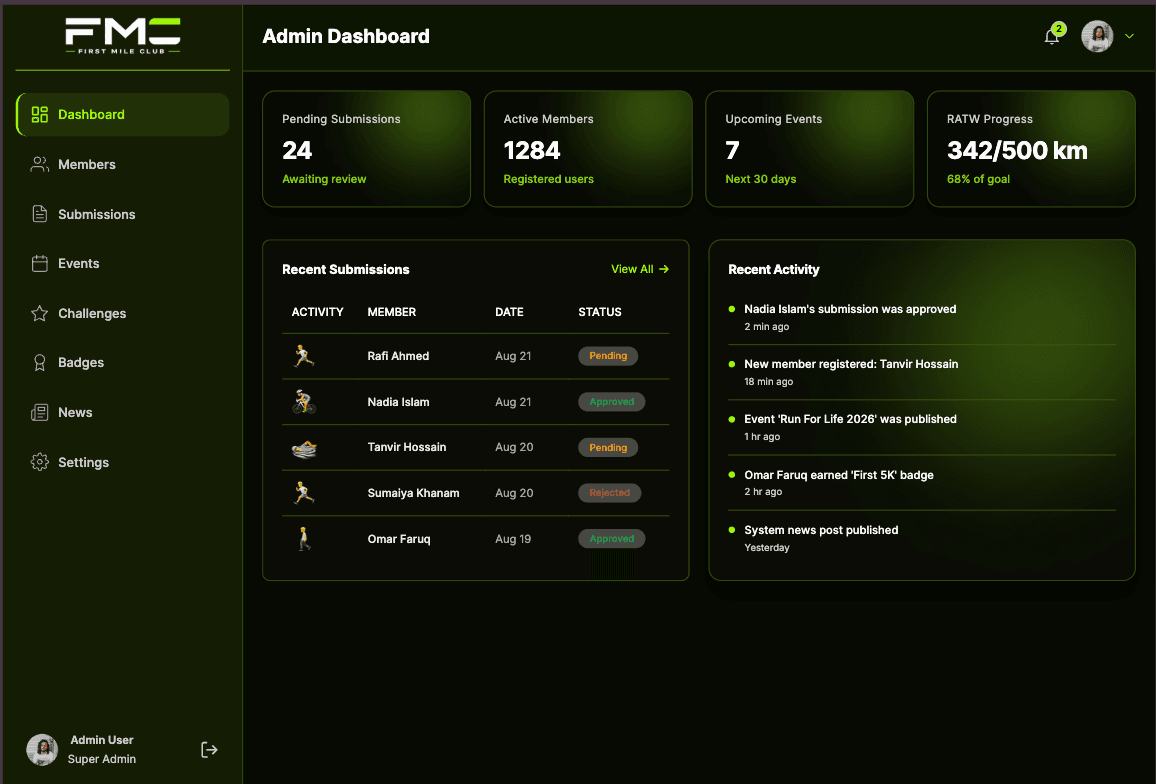The image size is (1156, 784).
Task: Click the "68% of goal" text
Action: [978, 179]
